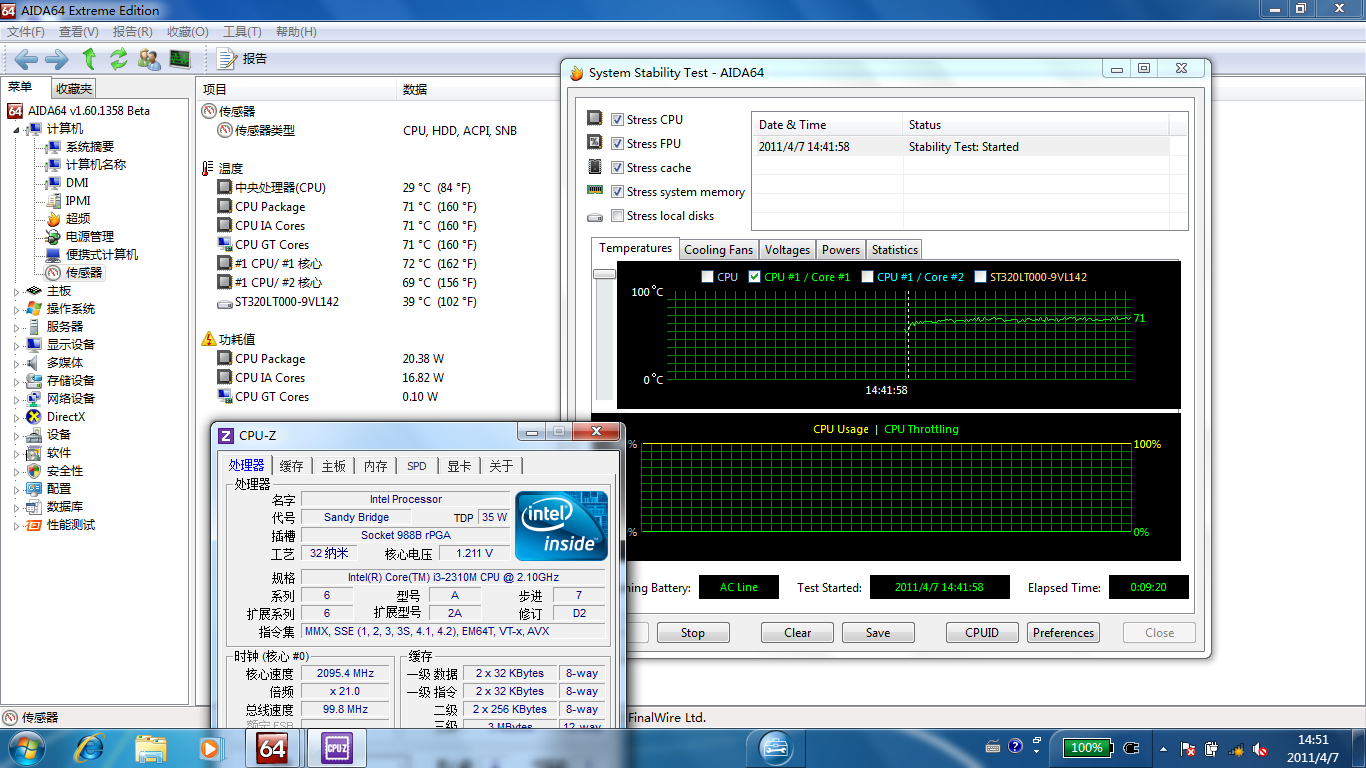Switch to the Statistics tab
This screenshot has height=768, width=1366.
pos(894,250)
